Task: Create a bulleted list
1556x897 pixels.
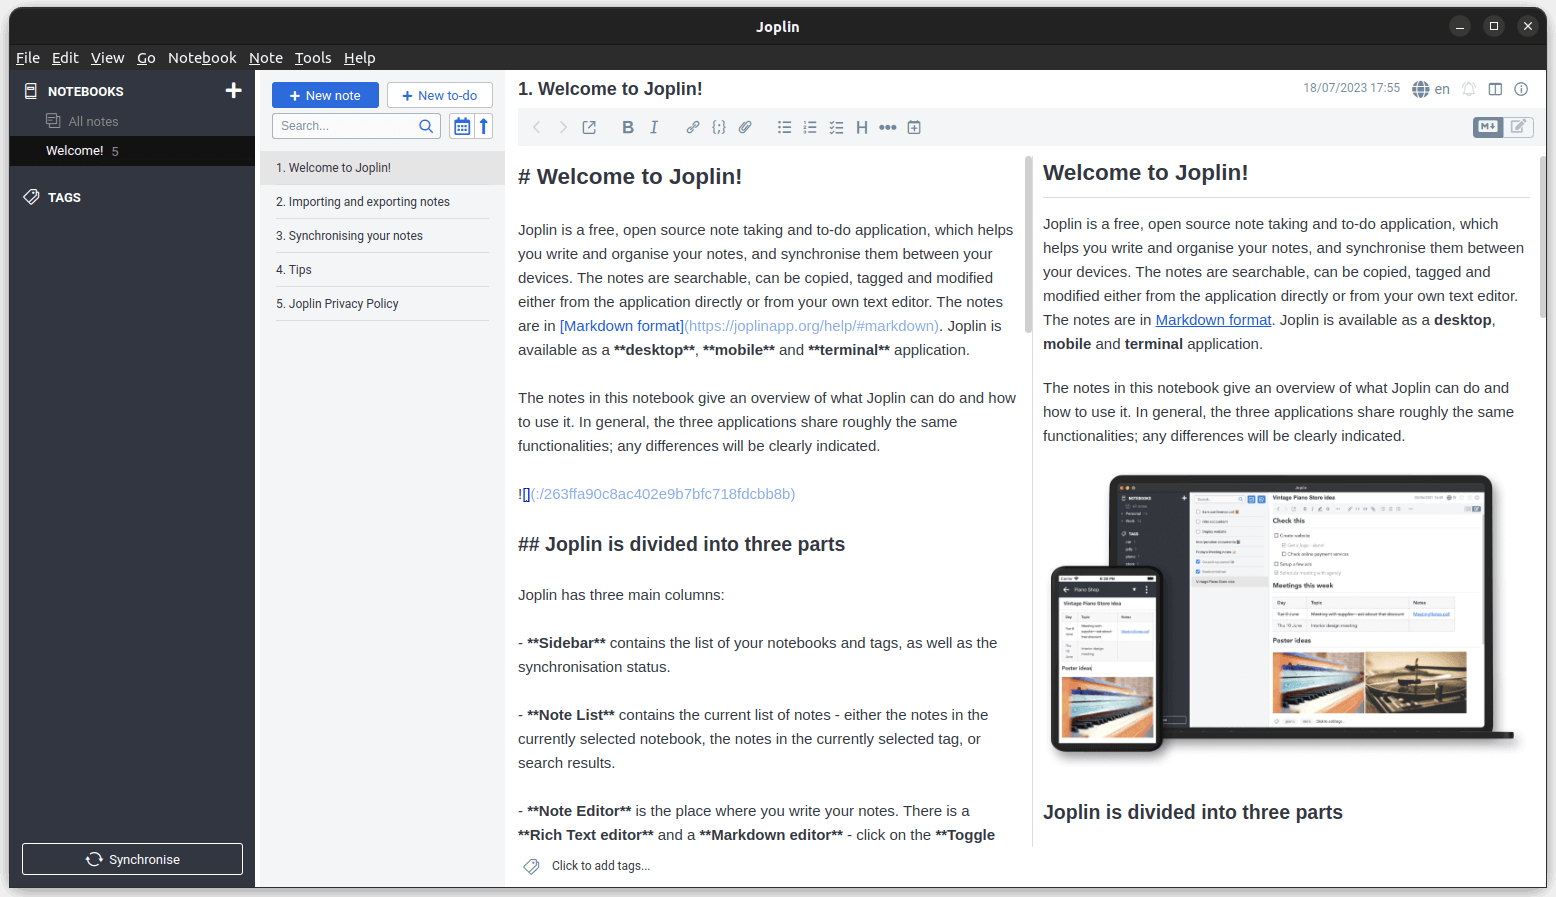Action: coord(784,127)
